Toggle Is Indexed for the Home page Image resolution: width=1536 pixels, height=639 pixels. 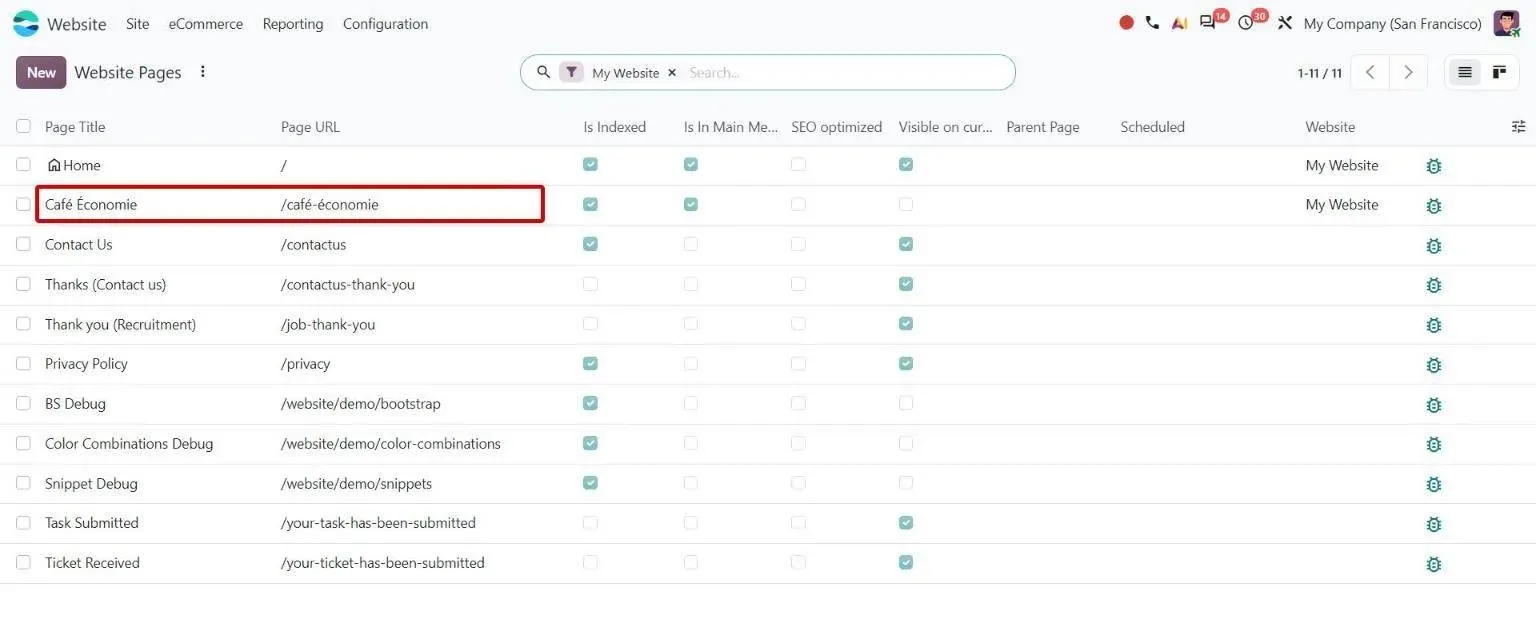point(590,164)
